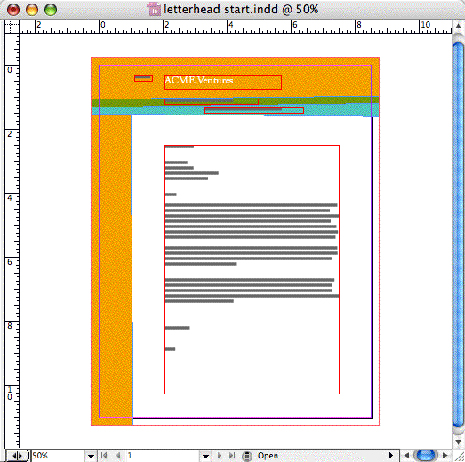
Task: Click the horizontal scrollbar left arrow
Action: [x=406, y=455]
